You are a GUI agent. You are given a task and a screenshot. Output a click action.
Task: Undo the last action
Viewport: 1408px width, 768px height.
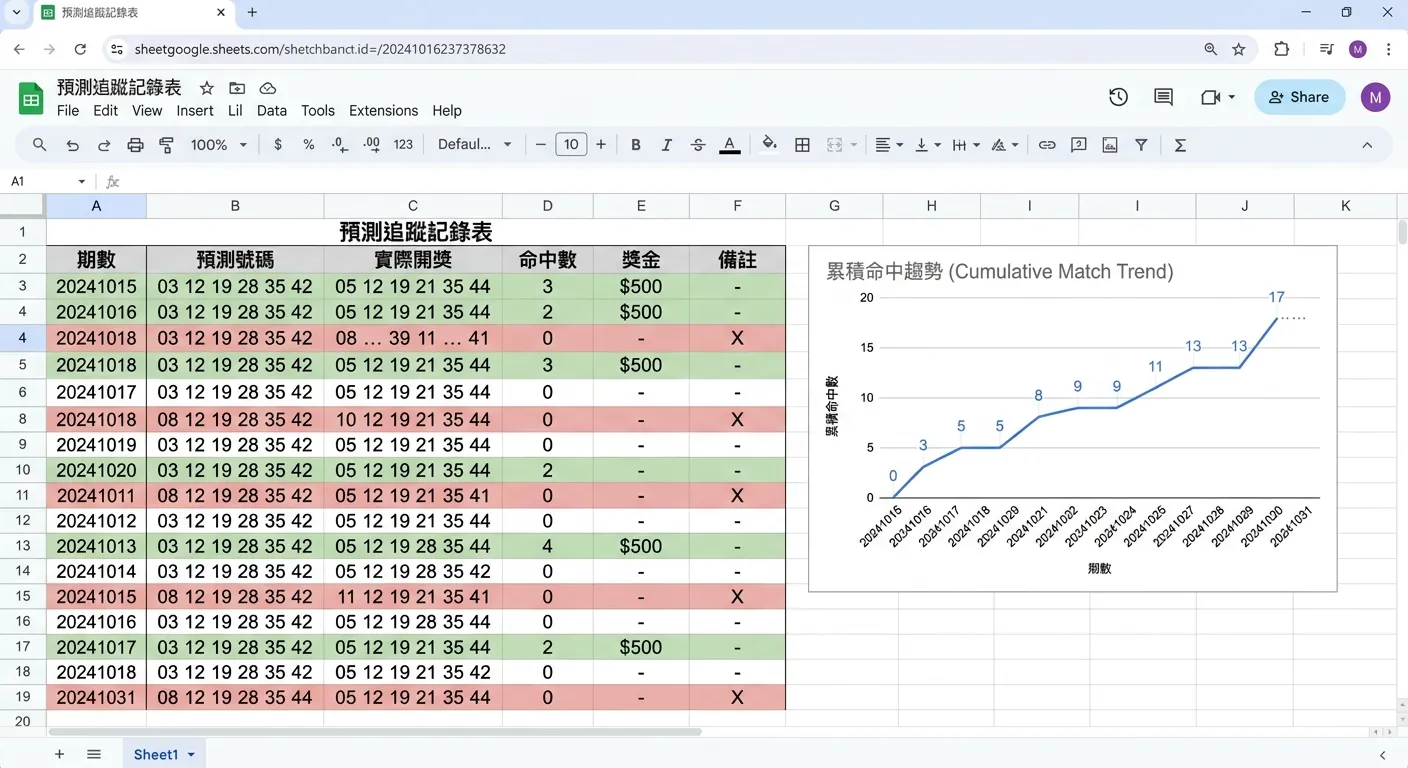pos(72,145)
